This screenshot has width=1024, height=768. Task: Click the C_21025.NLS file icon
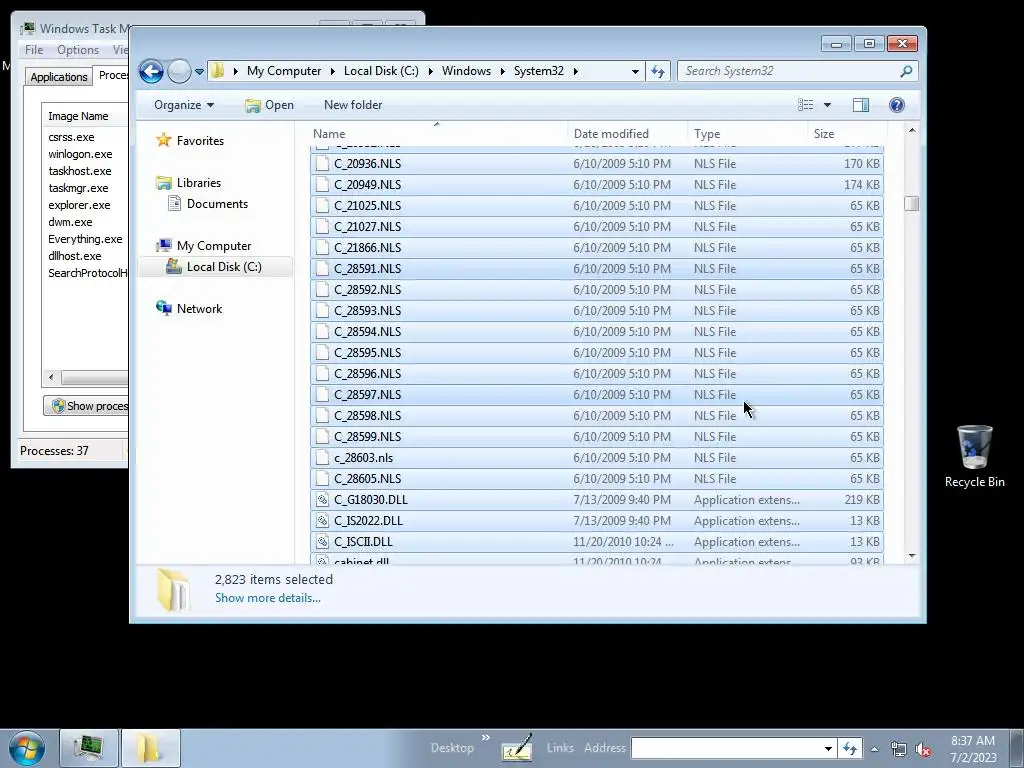[322, 206]
